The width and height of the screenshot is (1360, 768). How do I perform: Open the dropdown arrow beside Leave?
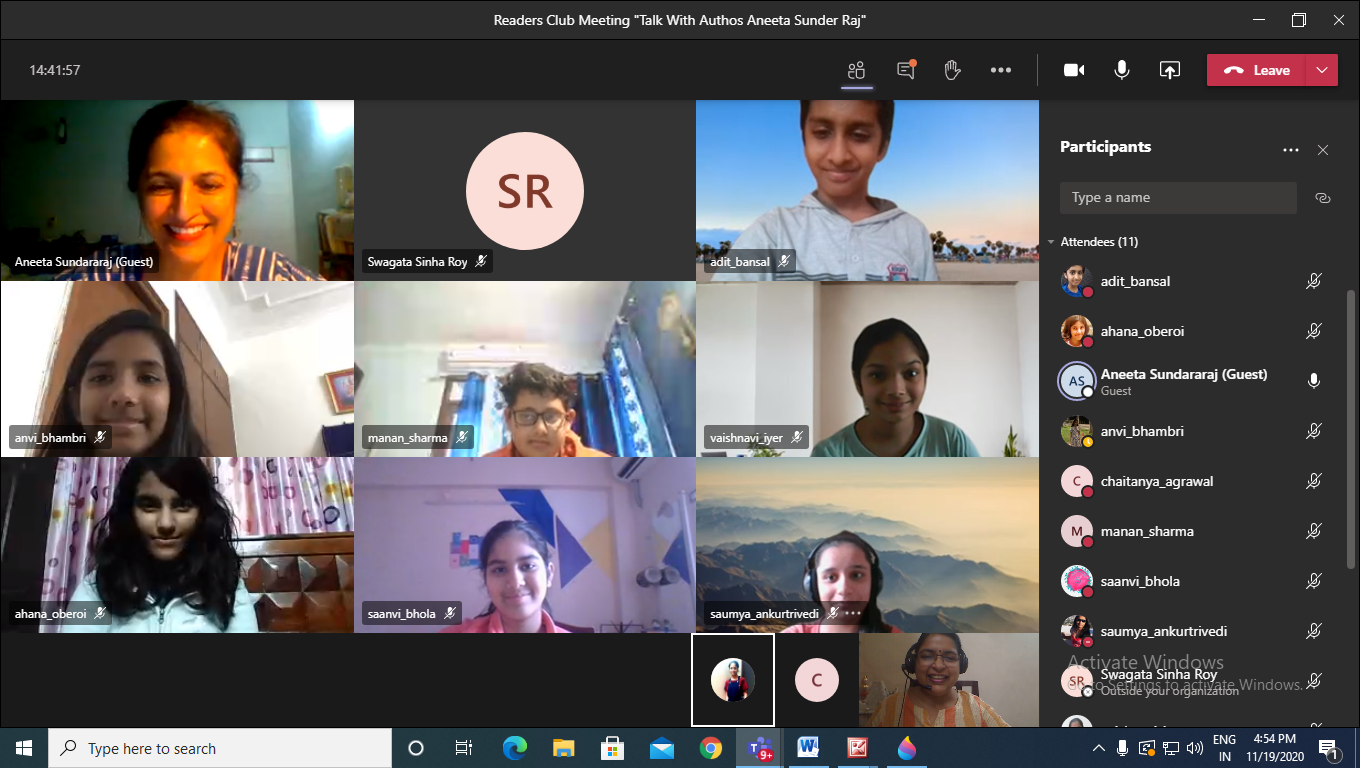click(x=1322, y=70)
